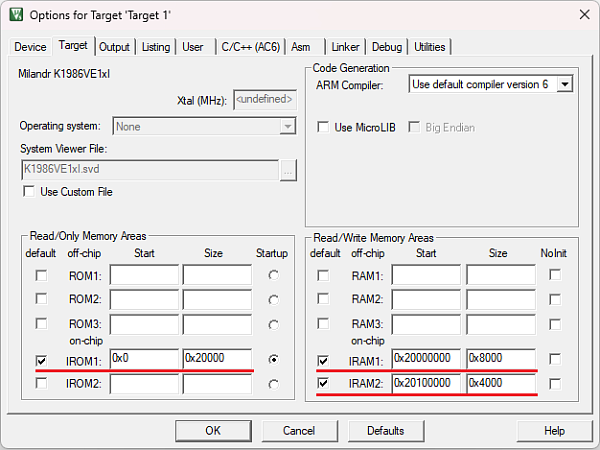Open the ARM Compiler version dropdown

coord(564,85)
